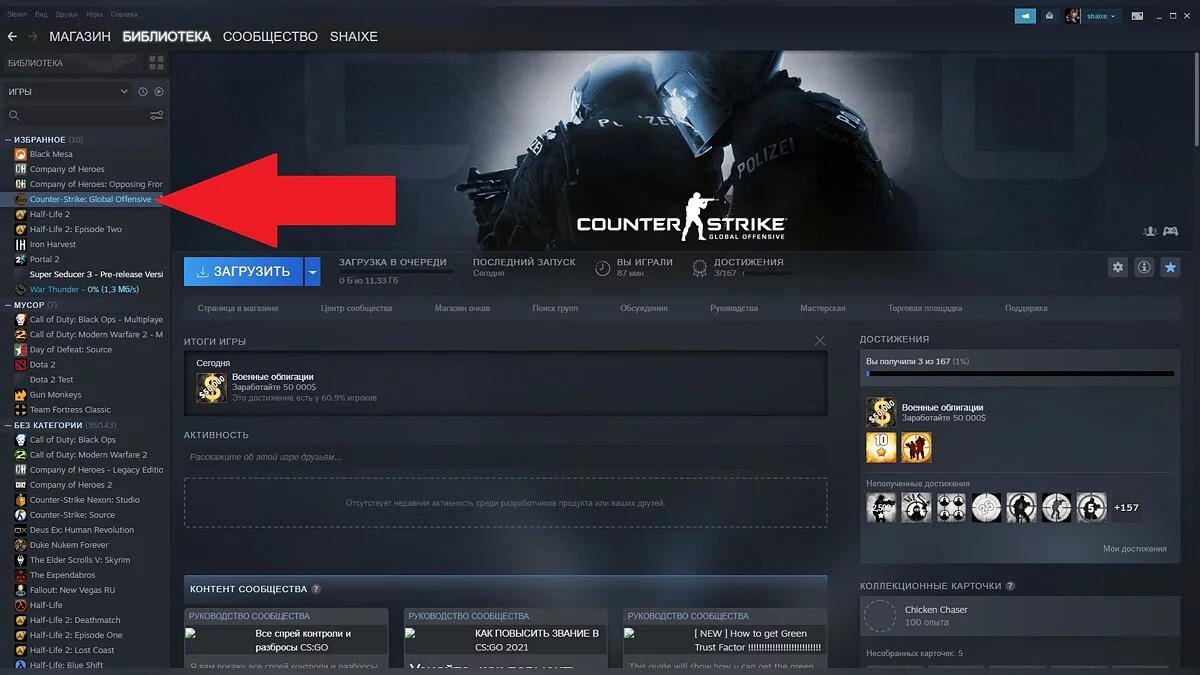Select Deus Ex: Human Revolution

82,530
